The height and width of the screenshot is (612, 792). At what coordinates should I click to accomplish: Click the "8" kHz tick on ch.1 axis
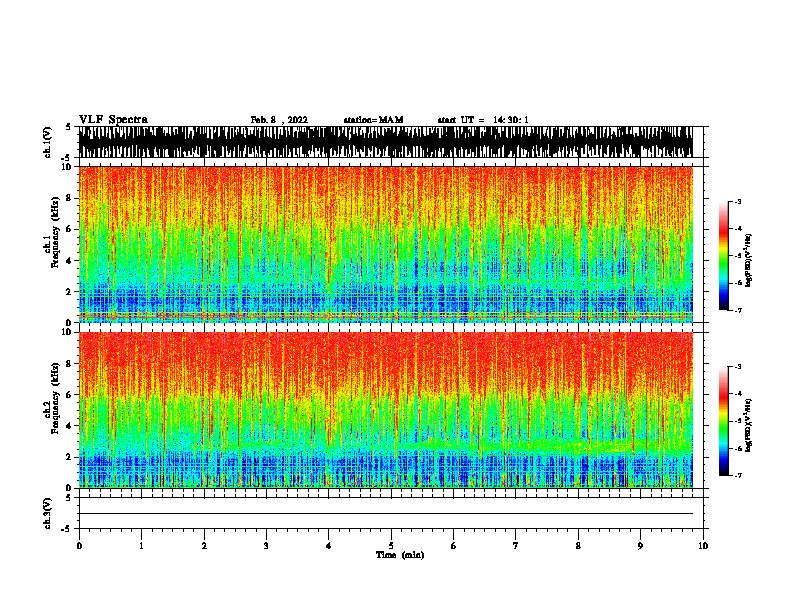click(x=69, y=198)
